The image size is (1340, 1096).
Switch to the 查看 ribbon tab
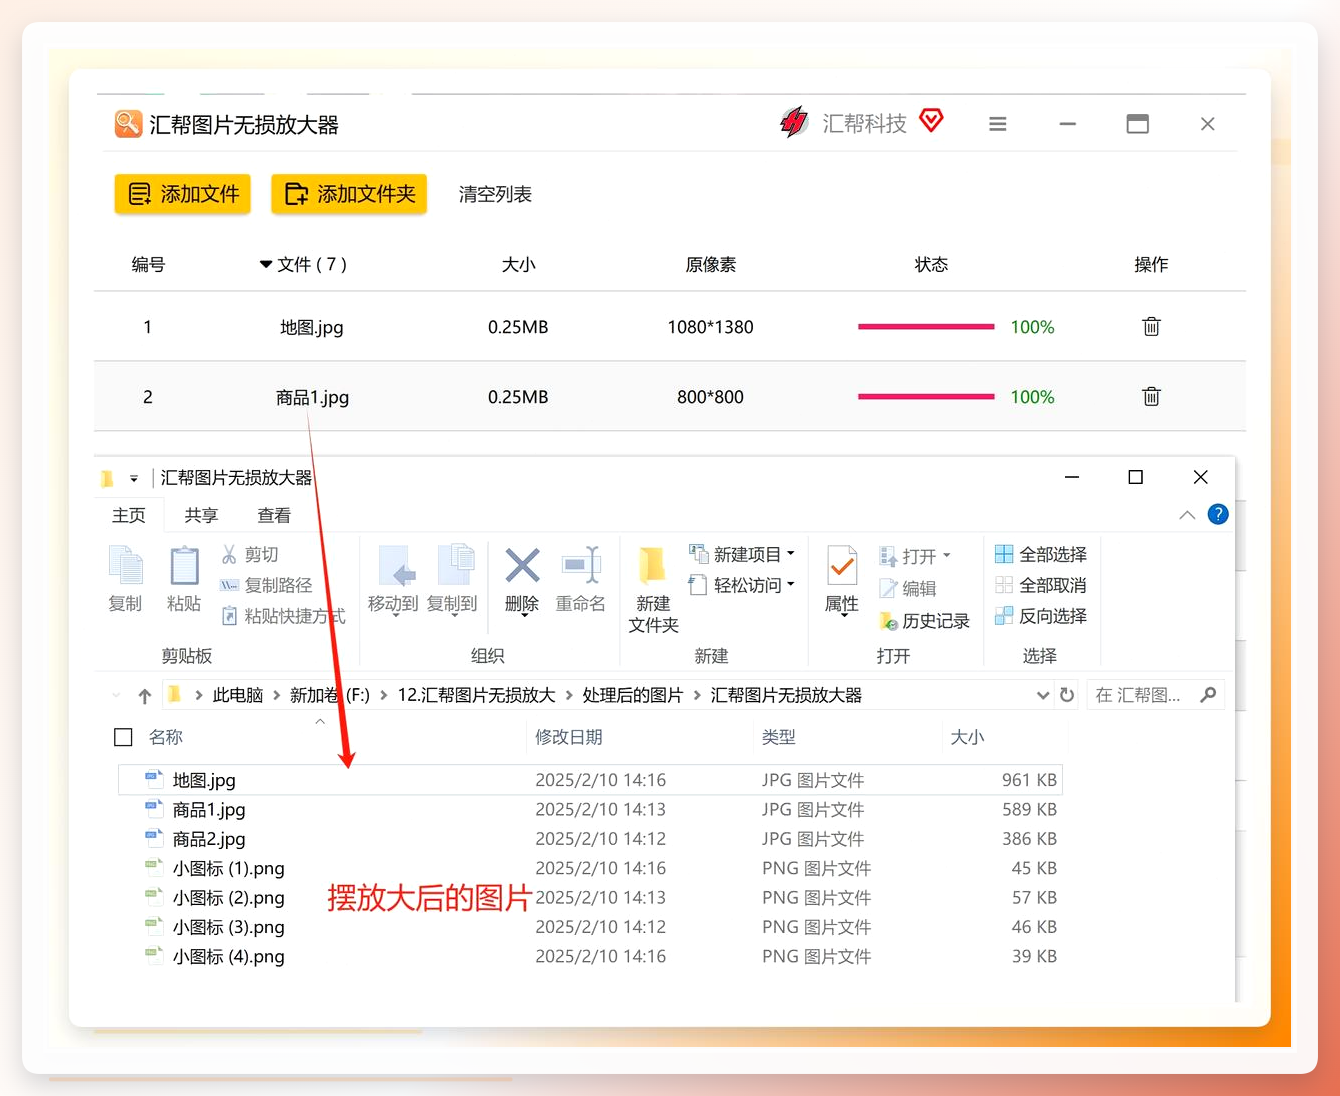pyautogui.click(x=274, y=515)
